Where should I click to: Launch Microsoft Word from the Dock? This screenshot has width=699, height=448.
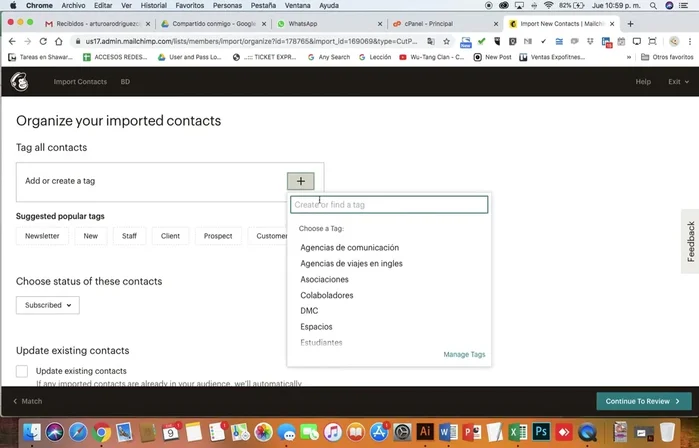tap(448, 432)
